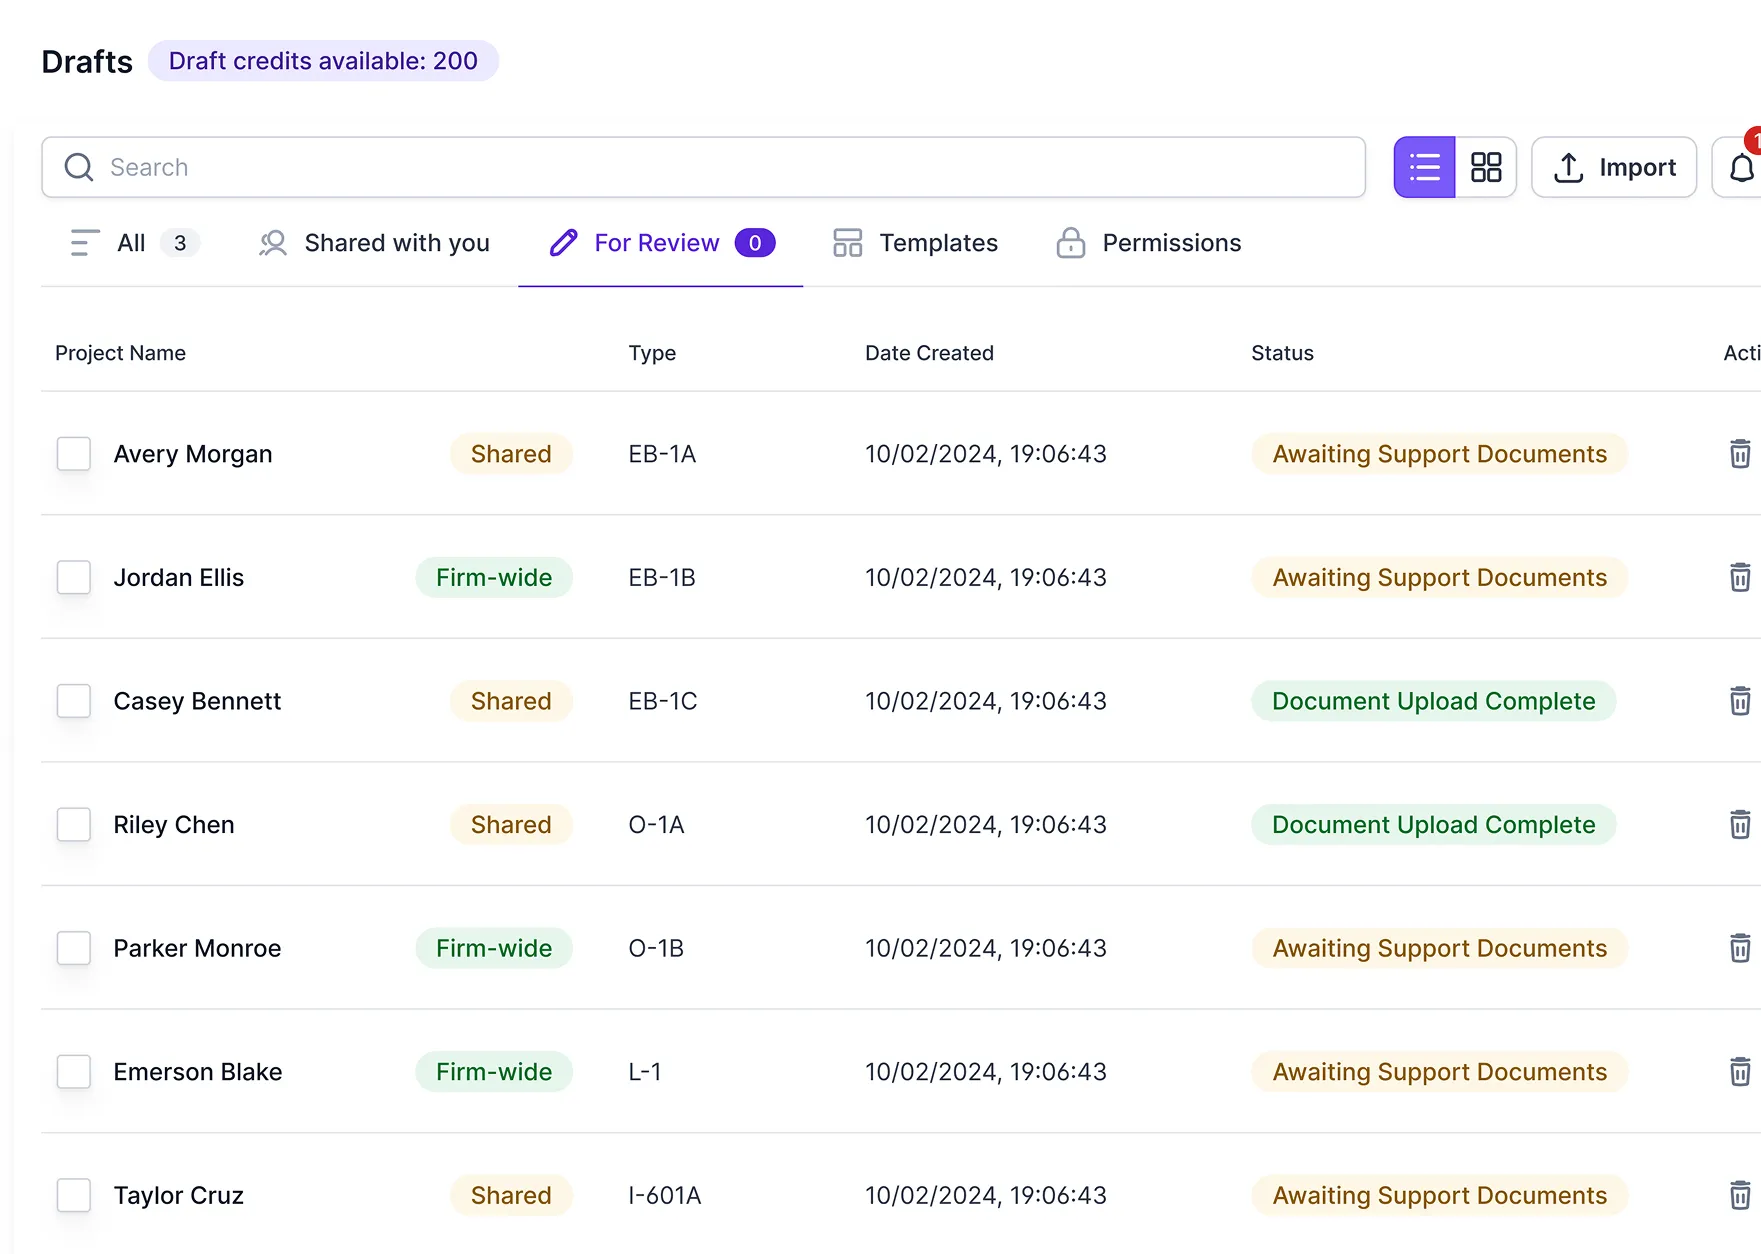Click the lock icon on Permissions tab
This screenshot has width=1761, height=1254.
pyautogui.click(x=1070, y=242)
